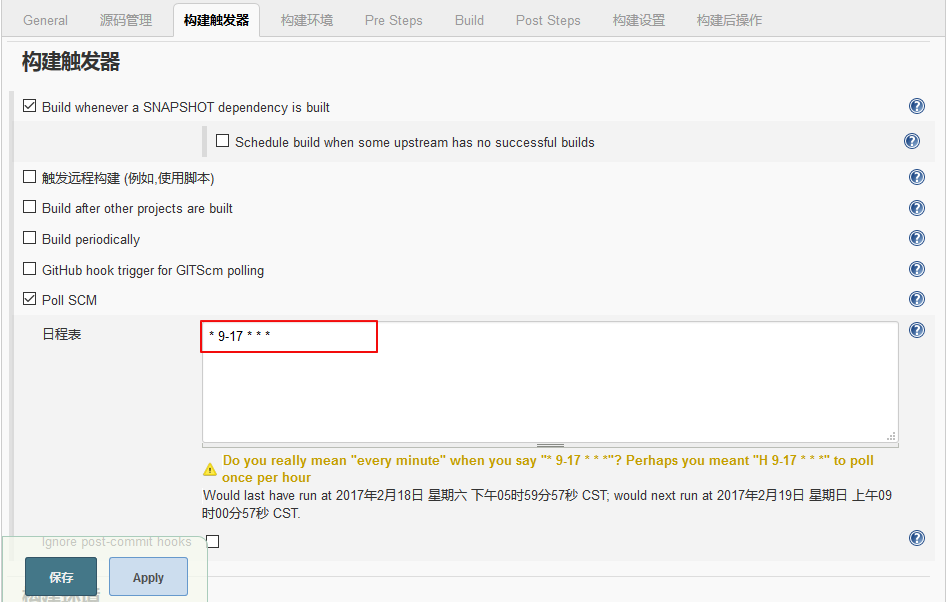Check the 触发远程构建 checkbox
The height and width of the screenshot is (602, 946).
coord(29,177)
